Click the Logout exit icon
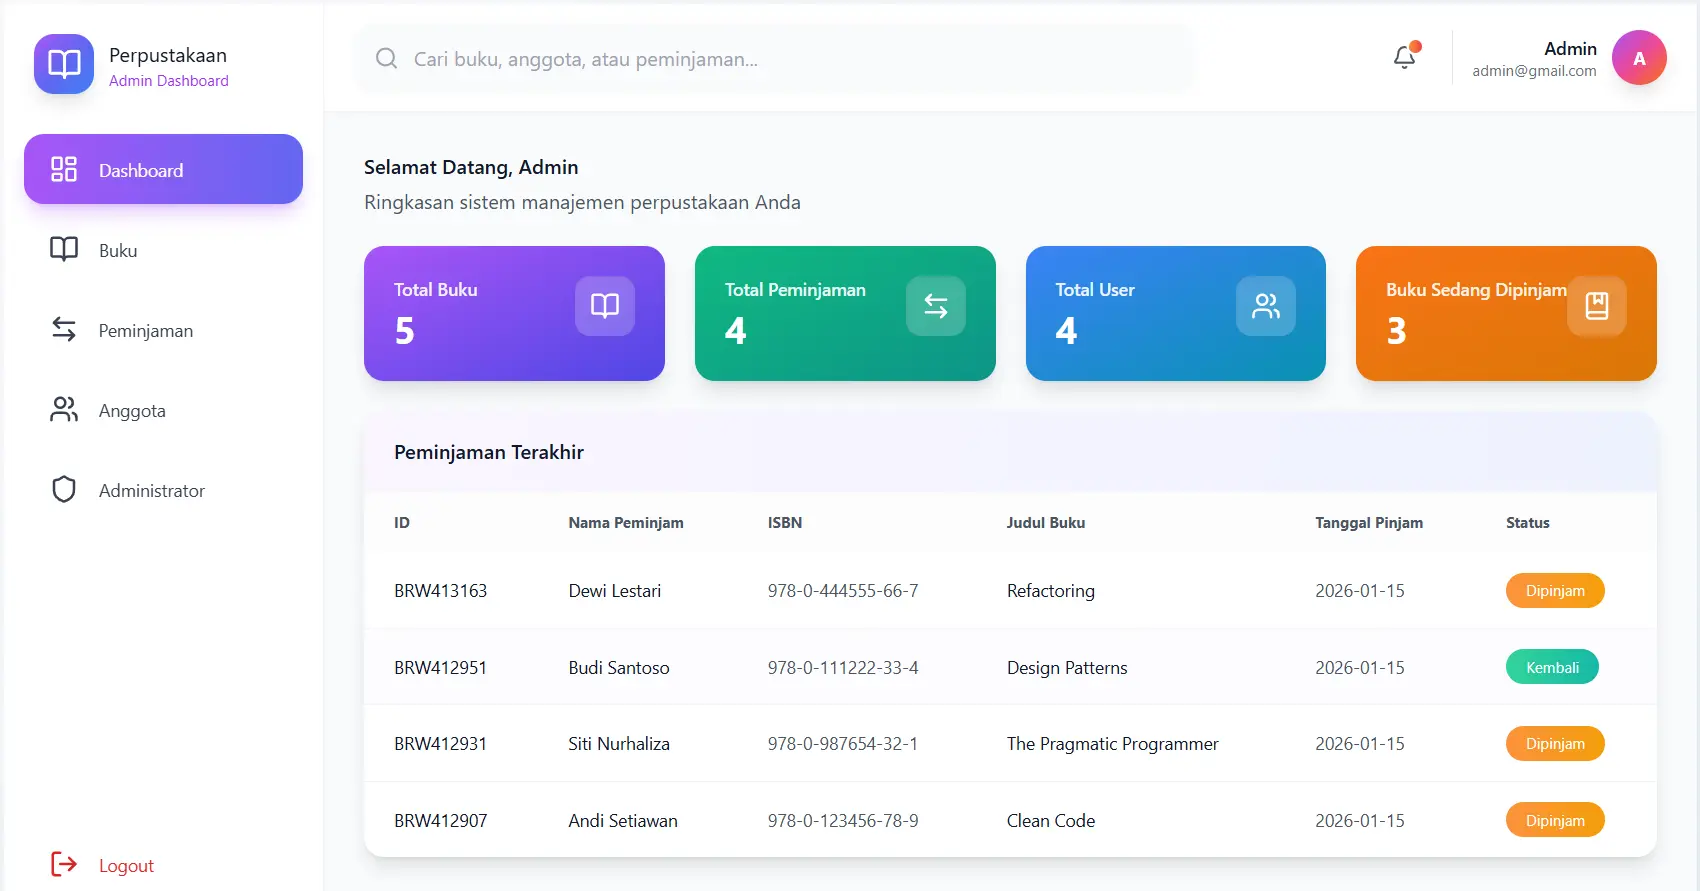 coord(64,864)
